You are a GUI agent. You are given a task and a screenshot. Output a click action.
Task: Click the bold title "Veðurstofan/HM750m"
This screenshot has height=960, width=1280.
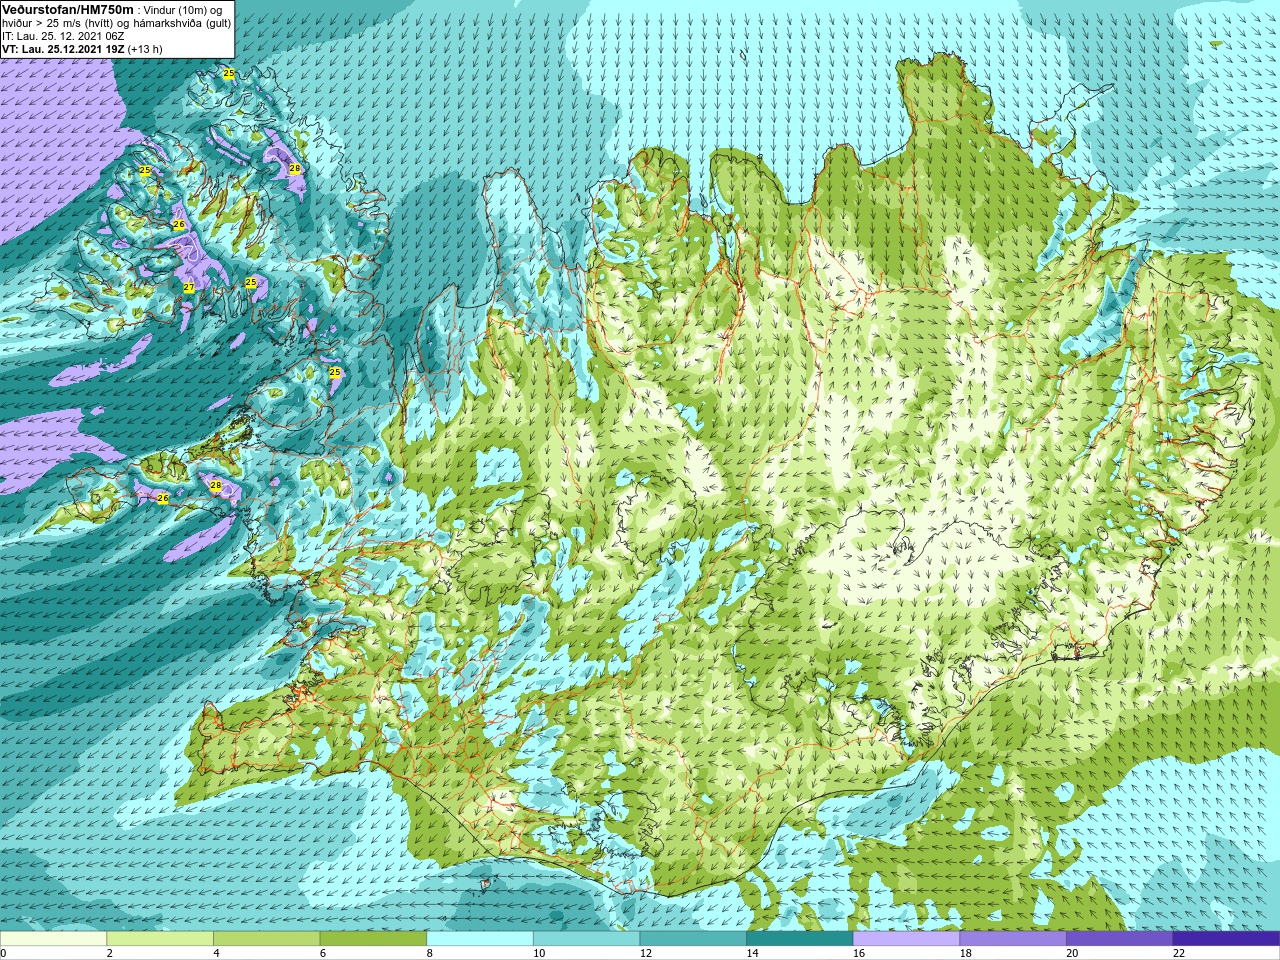pos(68,8)
